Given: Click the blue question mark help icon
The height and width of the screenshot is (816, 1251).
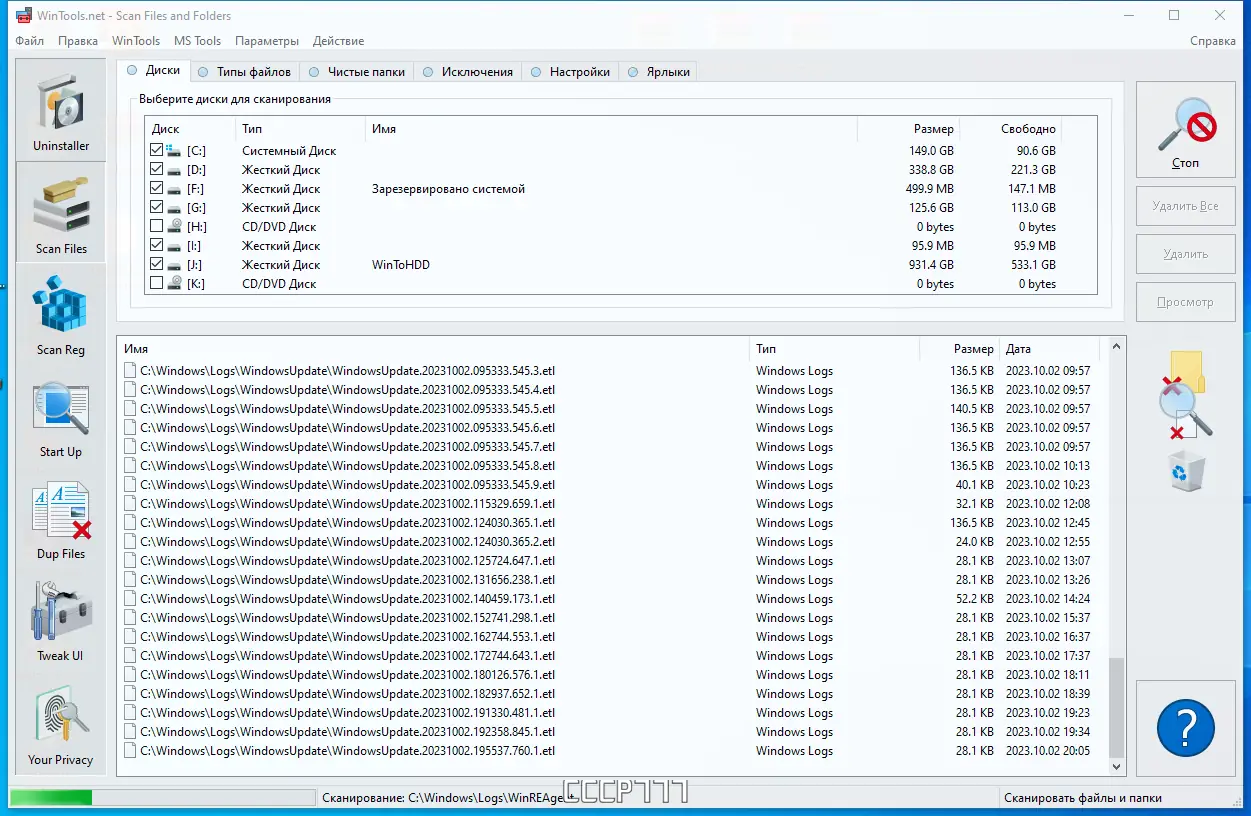Looking at the screenshot, I should click(1185, 729).
